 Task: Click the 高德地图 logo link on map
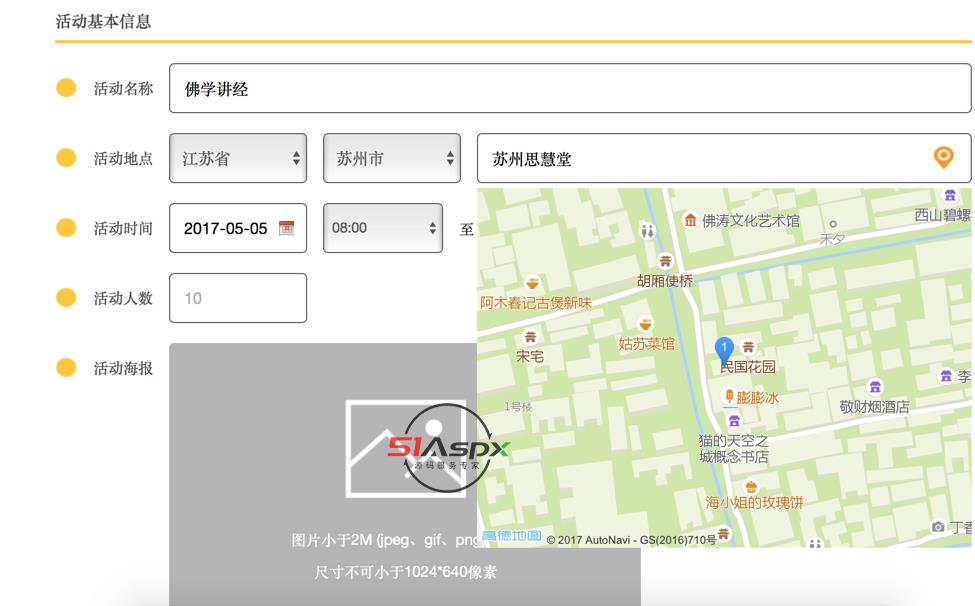(511, 537)
